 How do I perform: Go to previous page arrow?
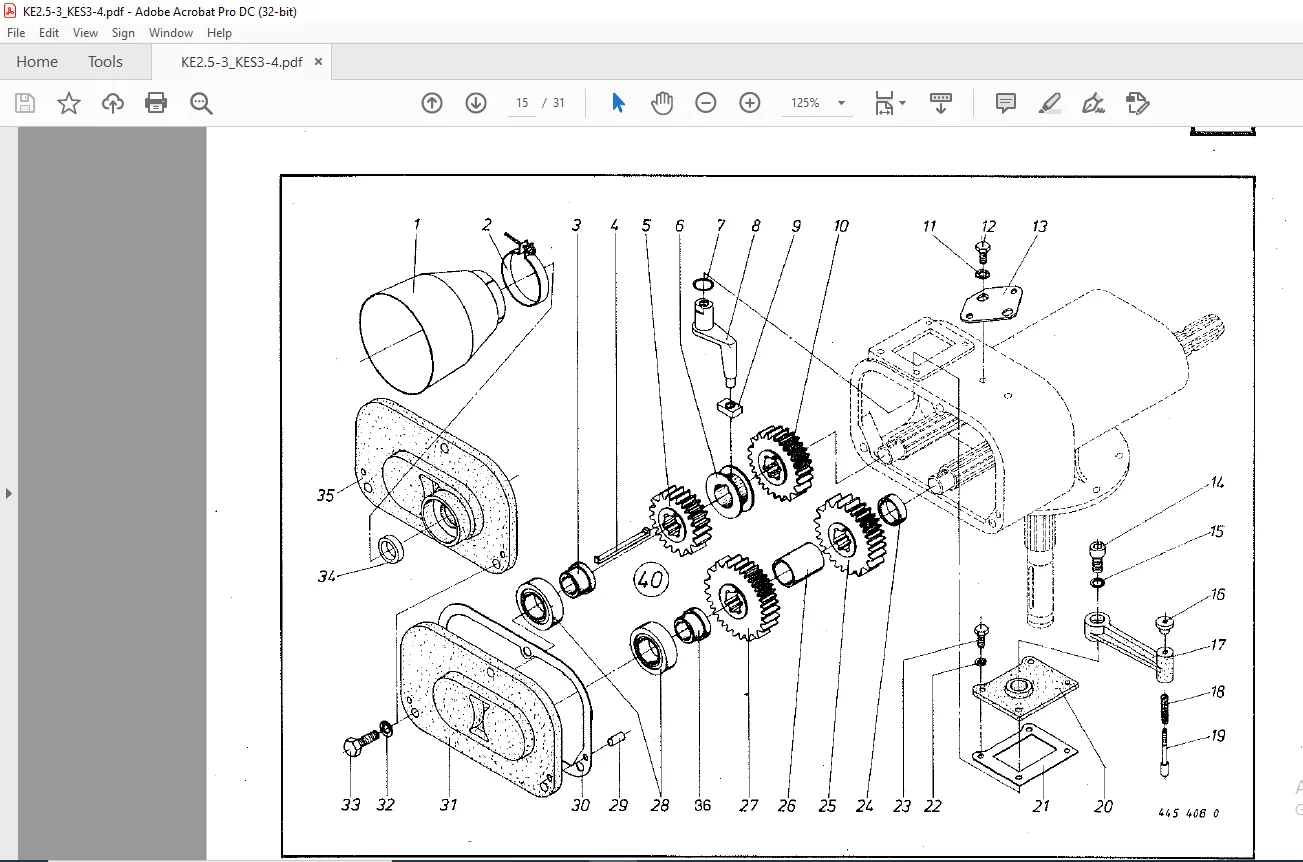click(x=432, y=103)
